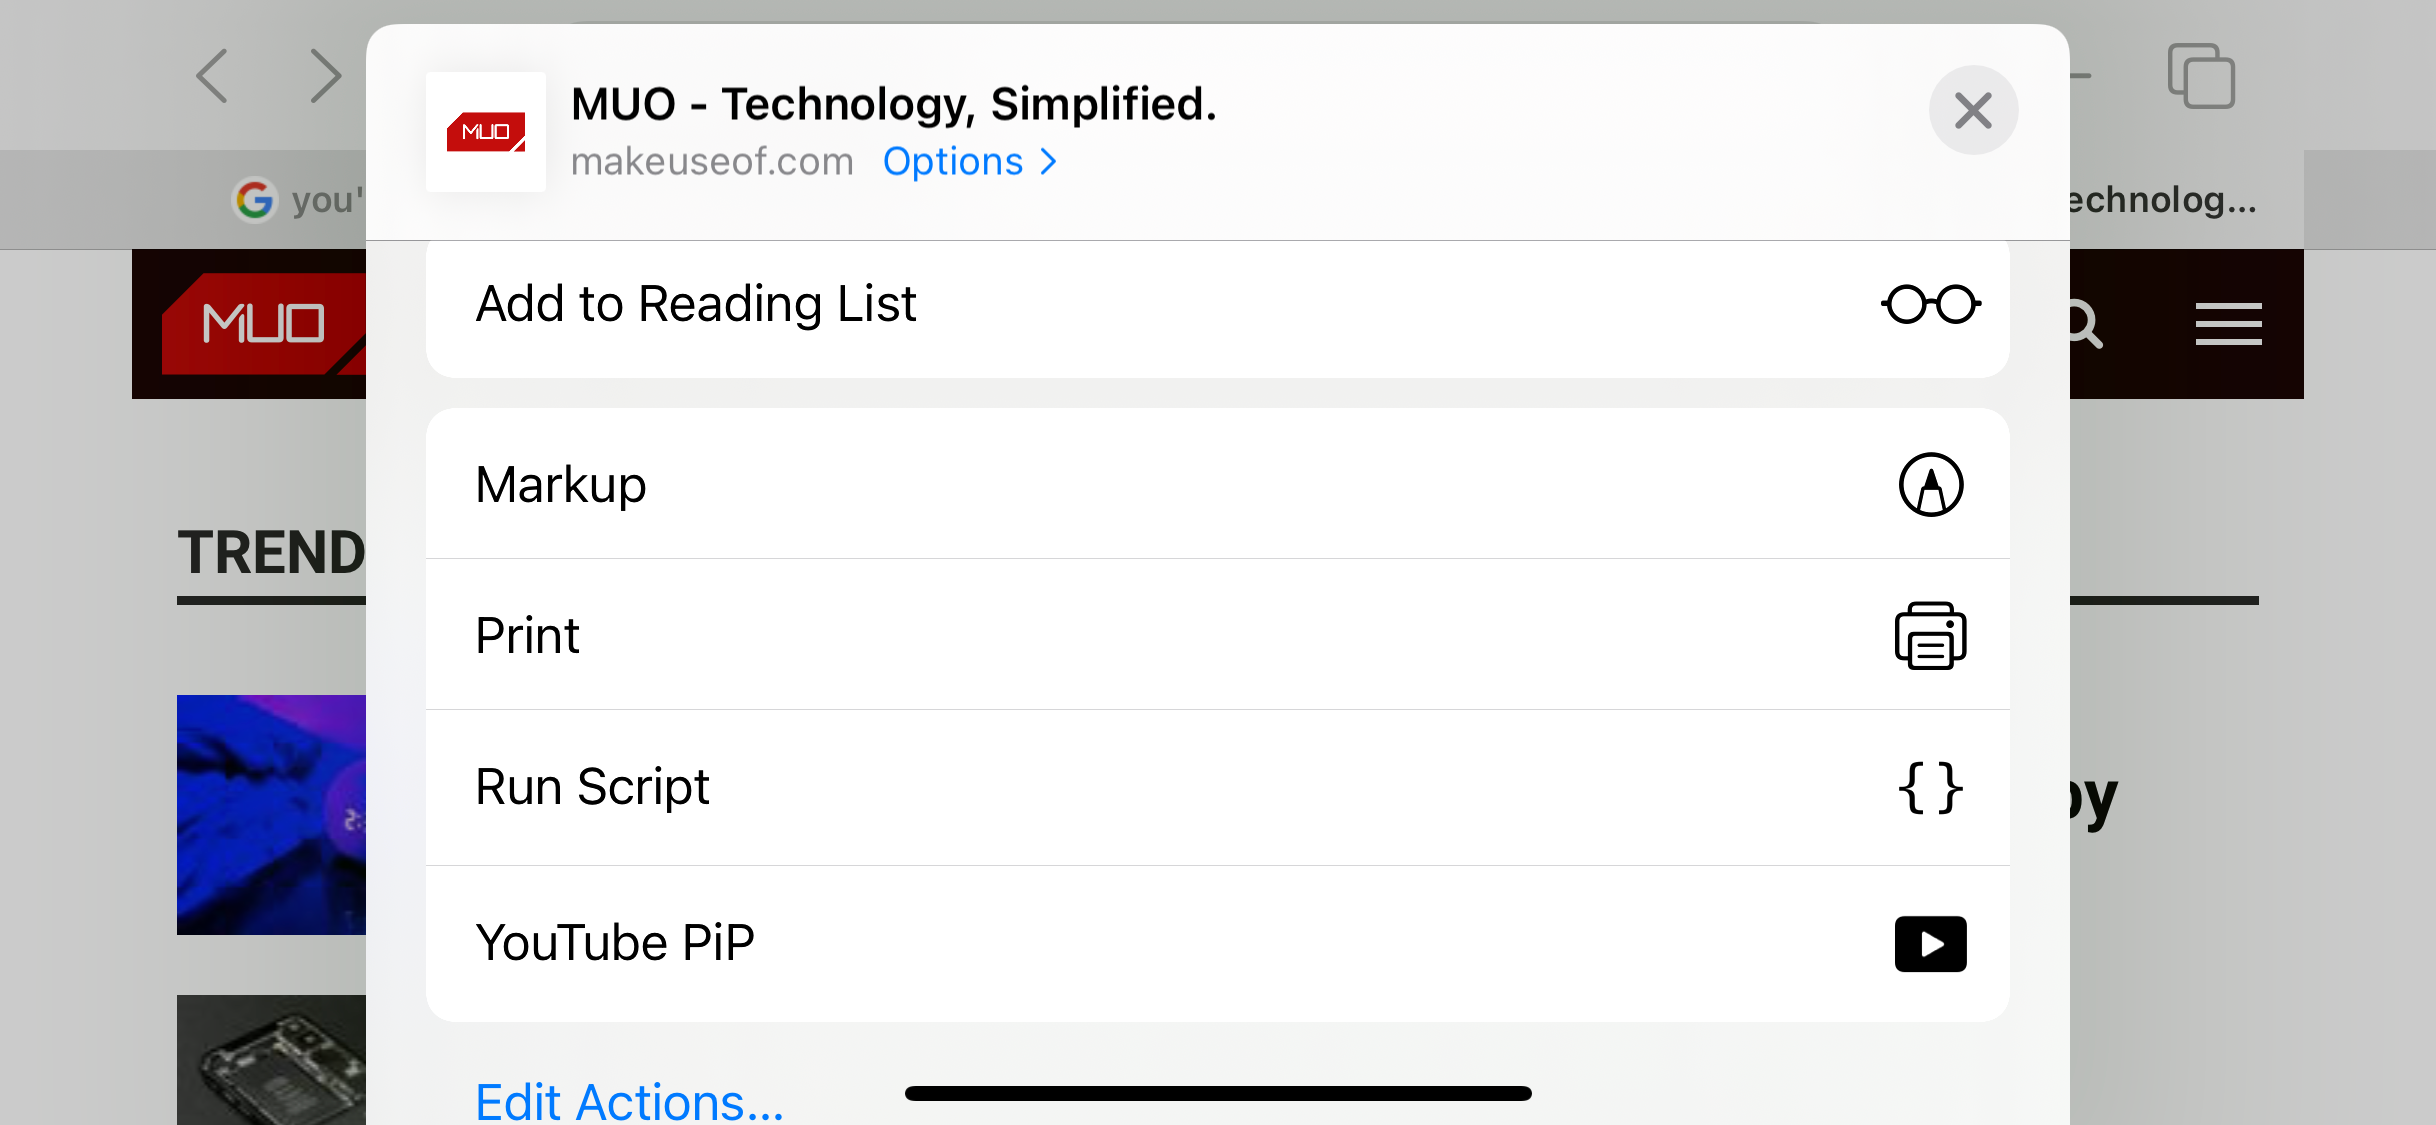Tap the Markup pen icon
The image size is (2436, 1125).
(1930, 486)
